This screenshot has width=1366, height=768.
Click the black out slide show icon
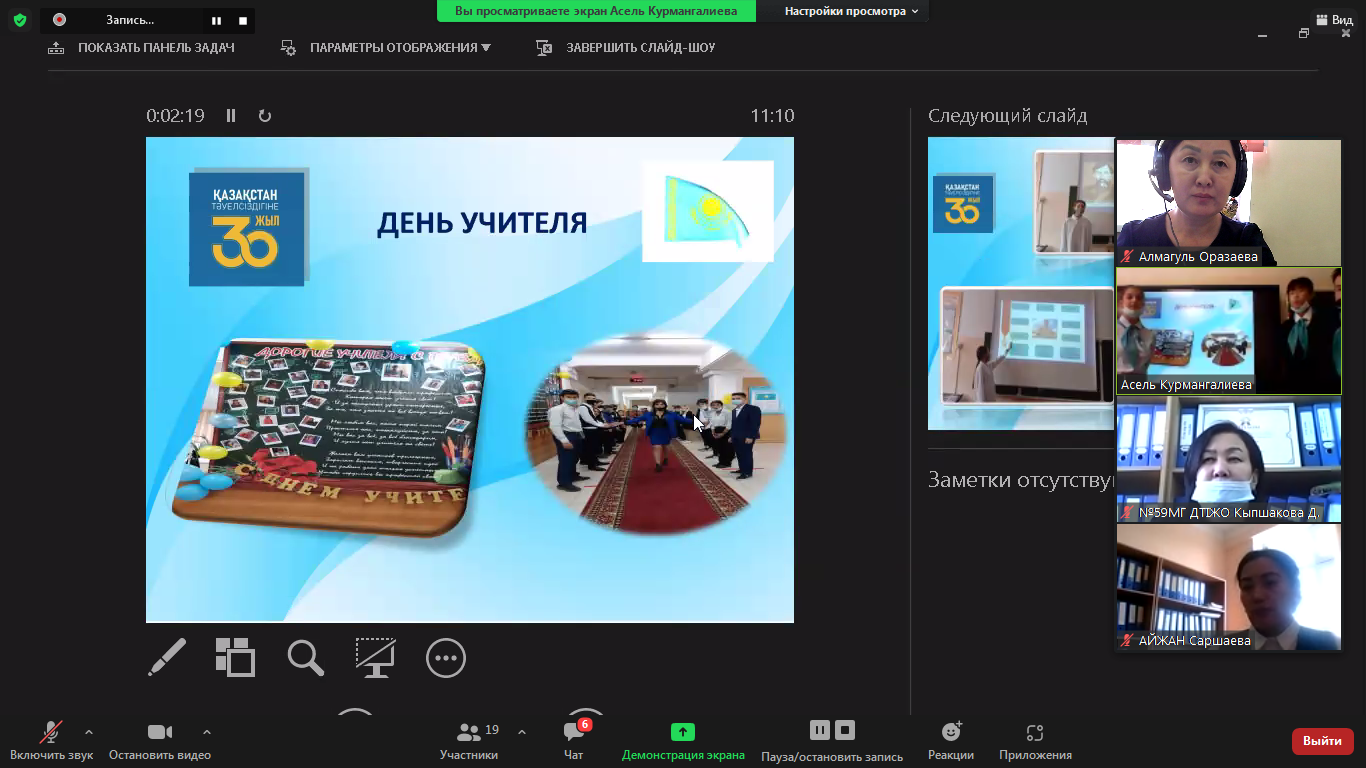coord(376,658)
